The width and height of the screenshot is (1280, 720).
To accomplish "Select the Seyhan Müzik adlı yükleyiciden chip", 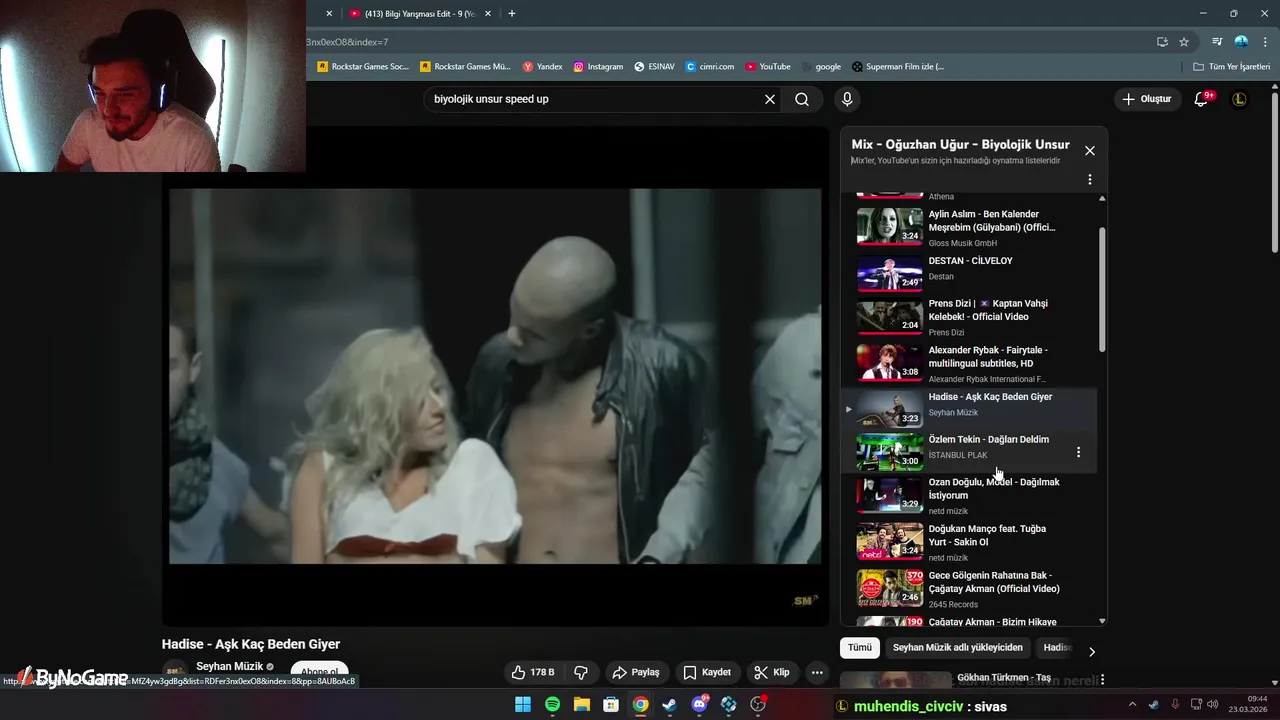I will (x=958, y=648).
